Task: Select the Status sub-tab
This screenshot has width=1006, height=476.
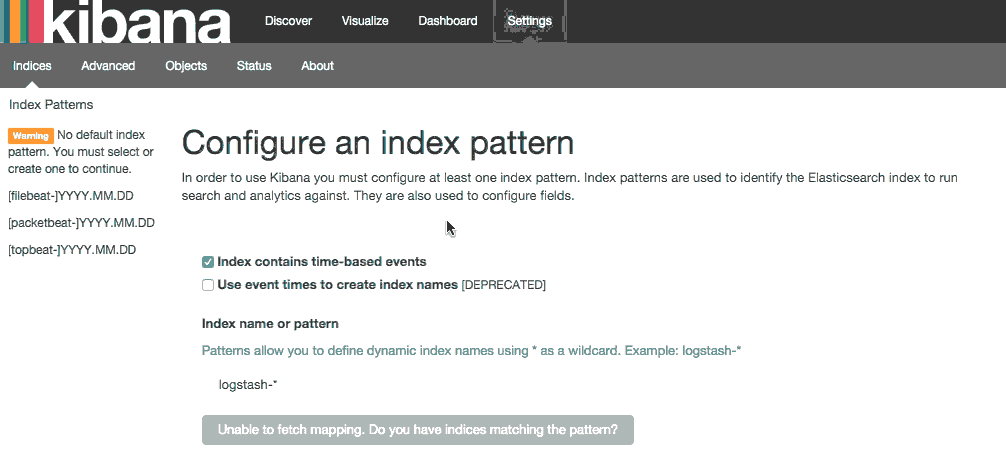Action: 254,65
